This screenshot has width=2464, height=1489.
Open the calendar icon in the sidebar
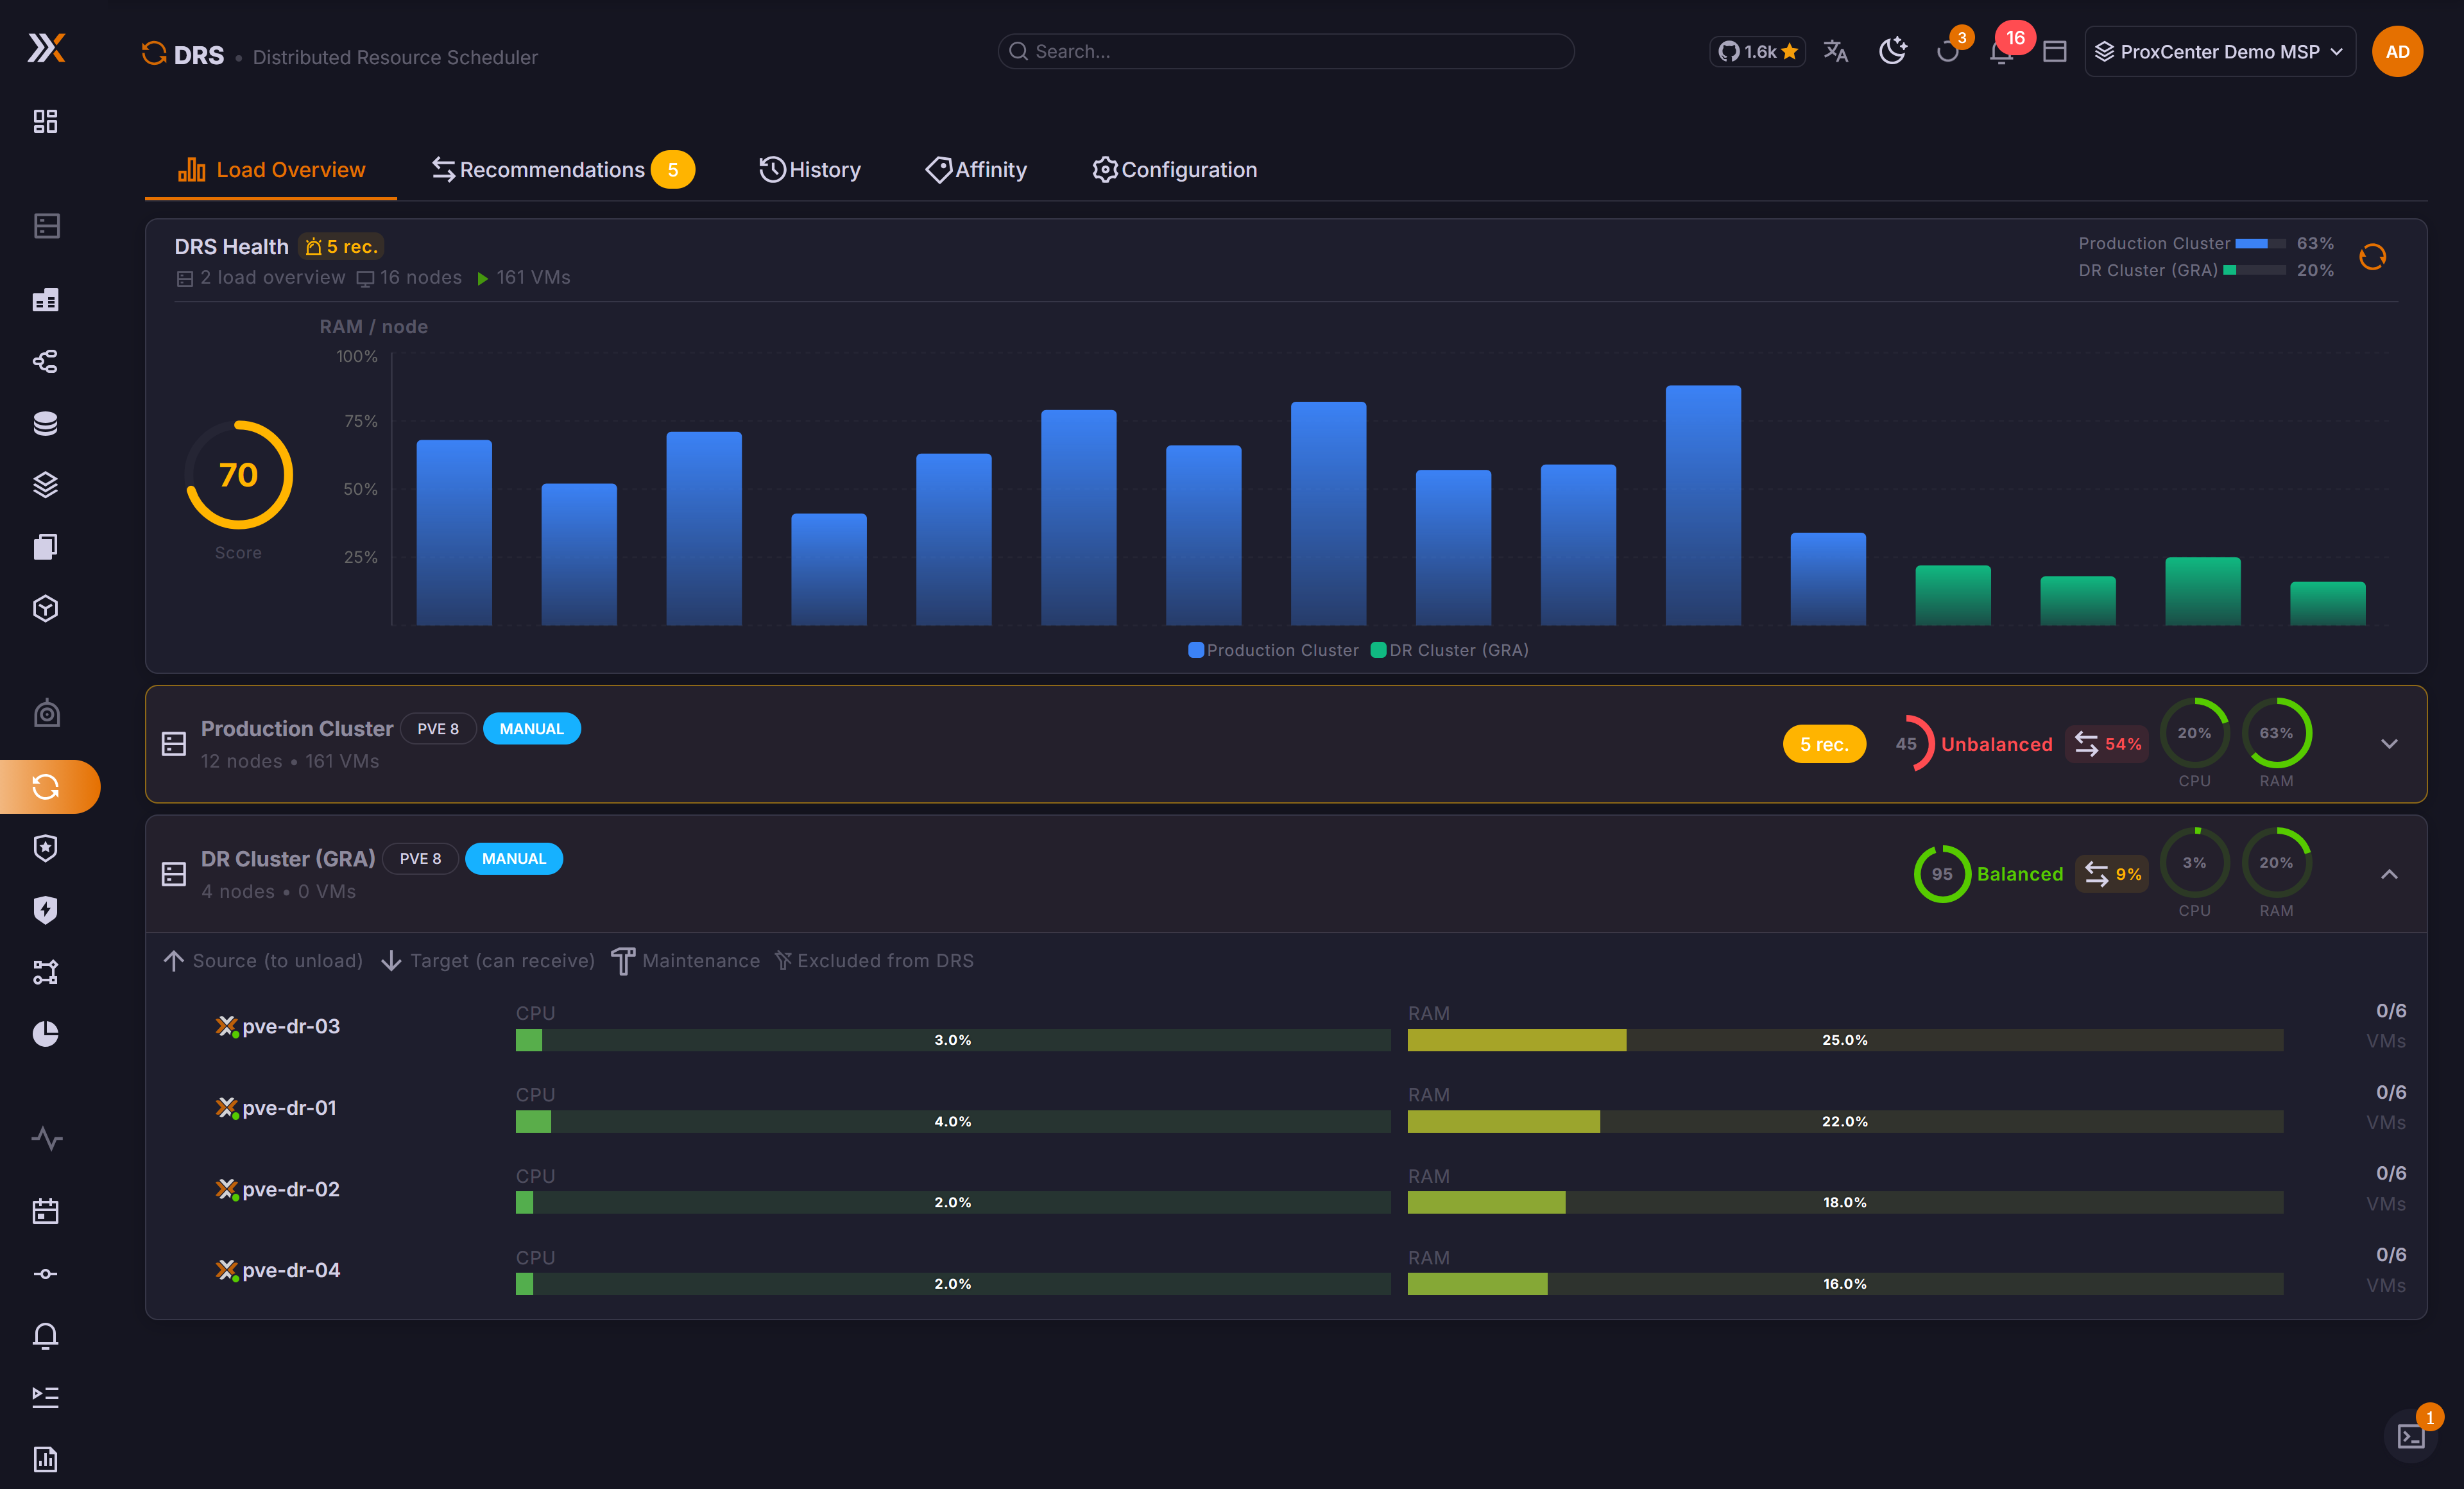click(45, 1212)
